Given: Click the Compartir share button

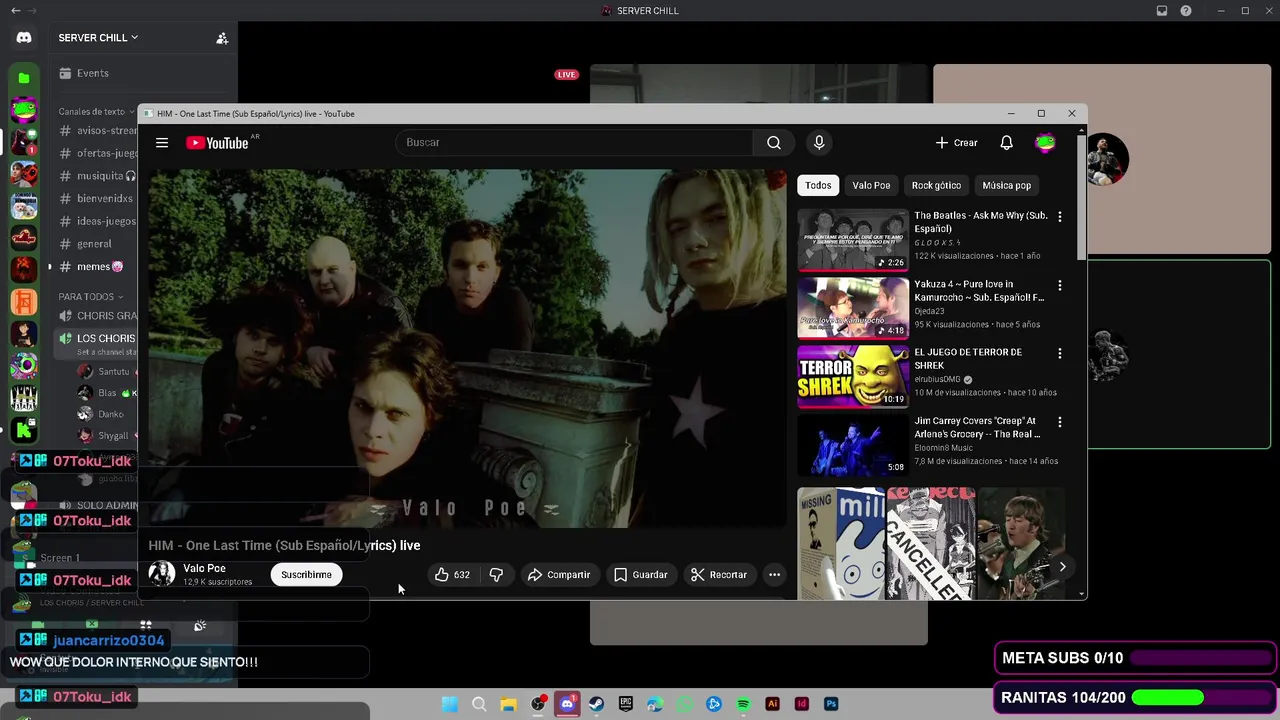Looking at the screenshot, I should (x=558, y=575).
